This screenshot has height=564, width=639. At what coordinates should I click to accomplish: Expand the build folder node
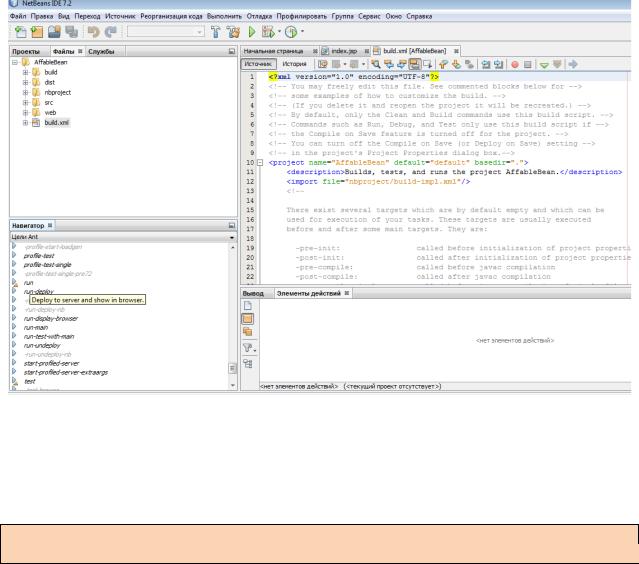pyautogui.click(x=25, y=73)
